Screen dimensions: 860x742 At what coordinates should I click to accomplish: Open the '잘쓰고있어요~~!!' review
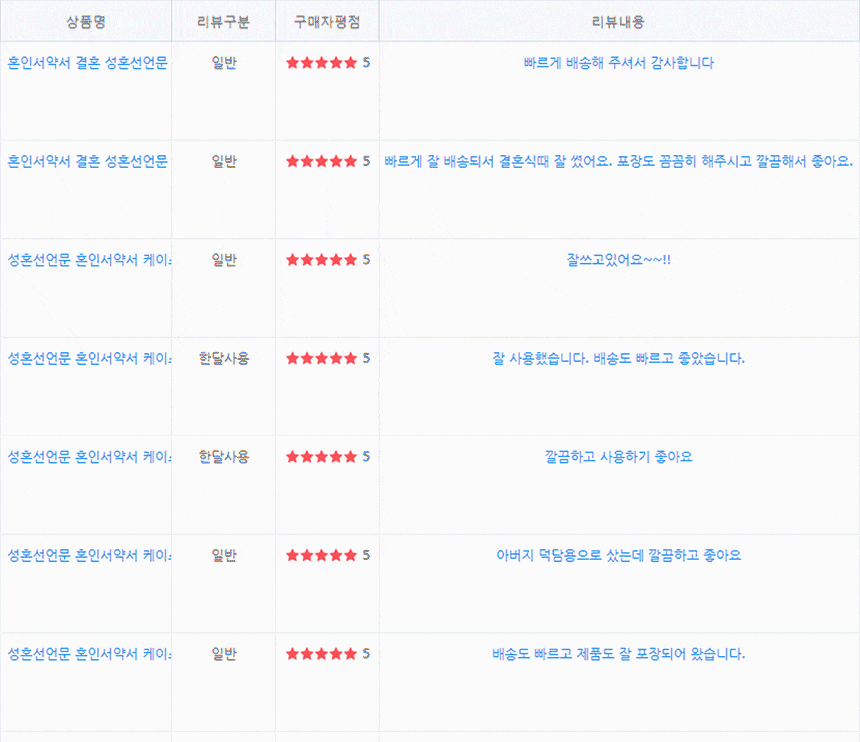pyautogui.click(x=618, y=260)
